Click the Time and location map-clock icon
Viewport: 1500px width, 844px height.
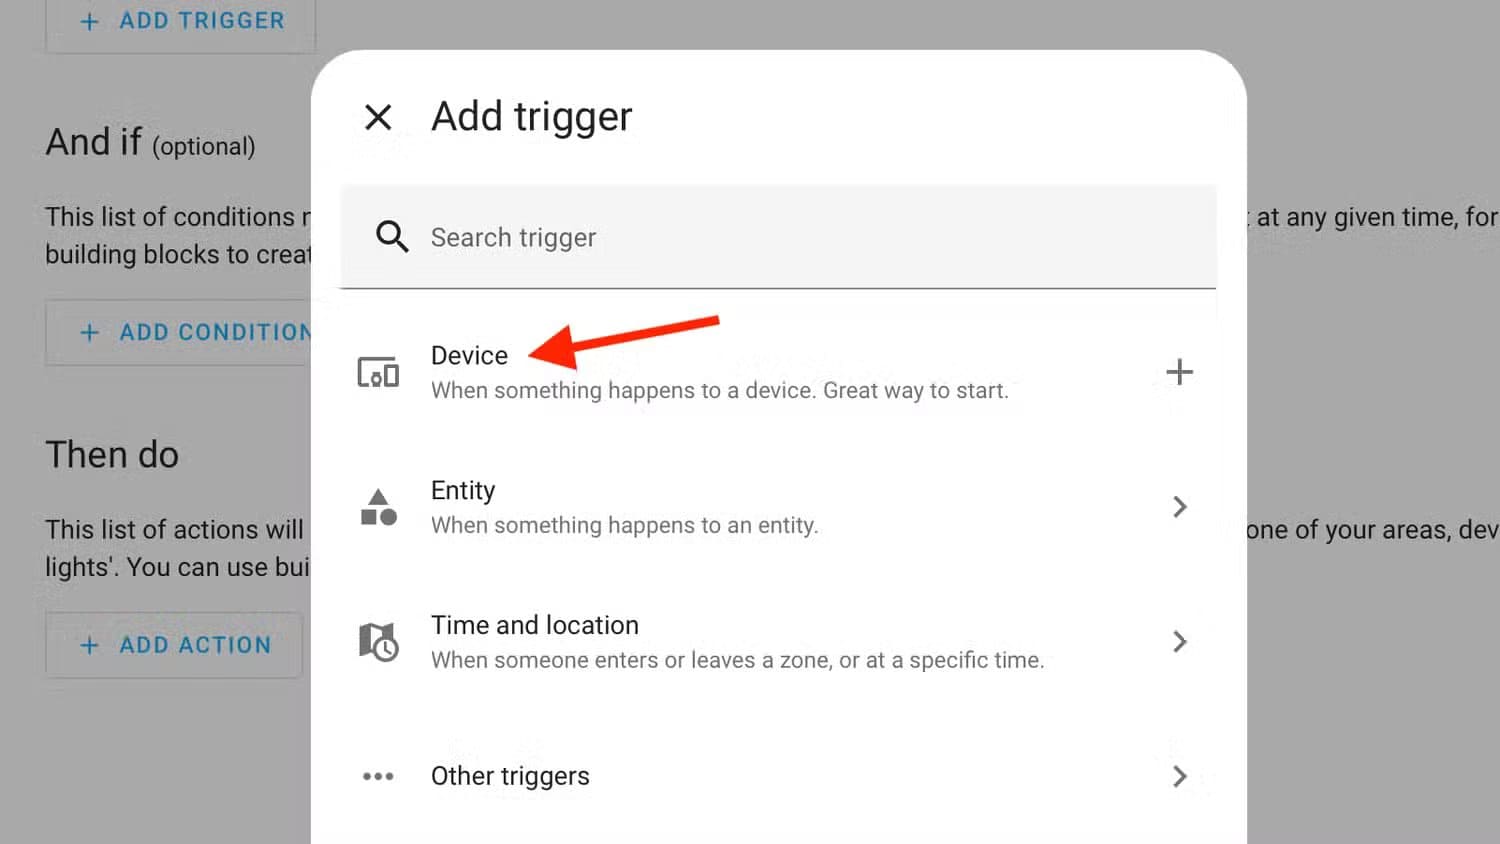[378, 642]
